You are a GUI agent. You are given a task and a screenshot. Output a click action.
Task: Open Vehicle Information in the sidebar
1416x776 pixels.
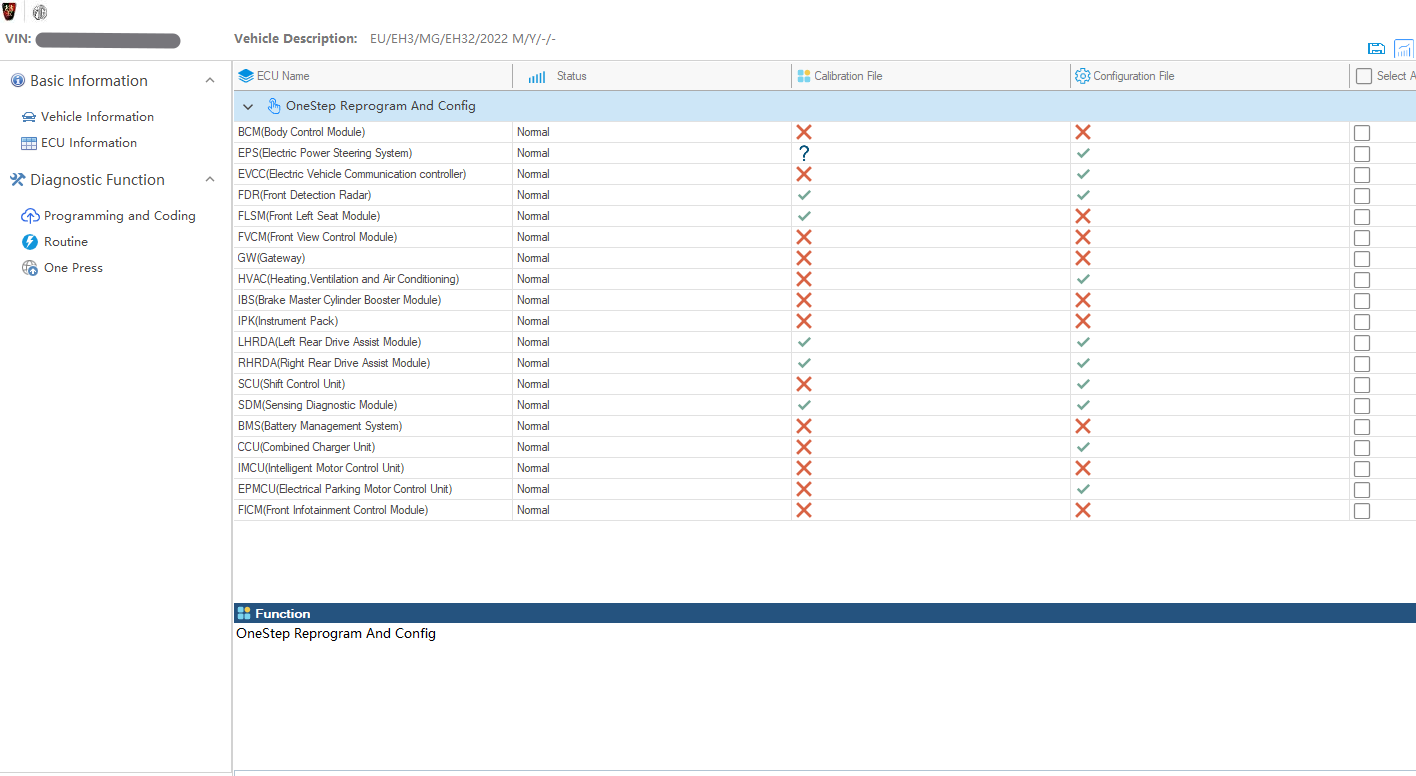point(97,117)
